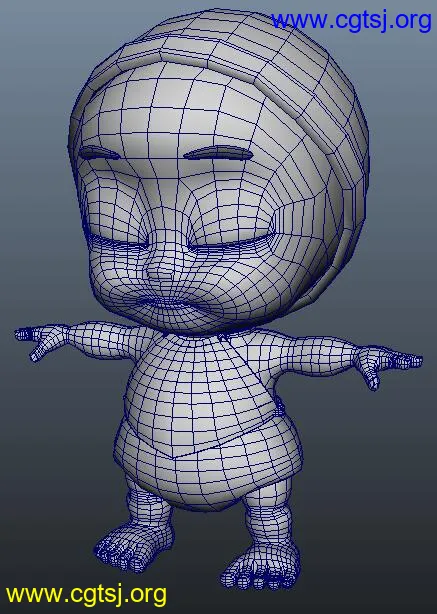The image size is (437, 614).
Task: Pick the foot with toes on the viewer's left
Action: (x=131, y=544)
